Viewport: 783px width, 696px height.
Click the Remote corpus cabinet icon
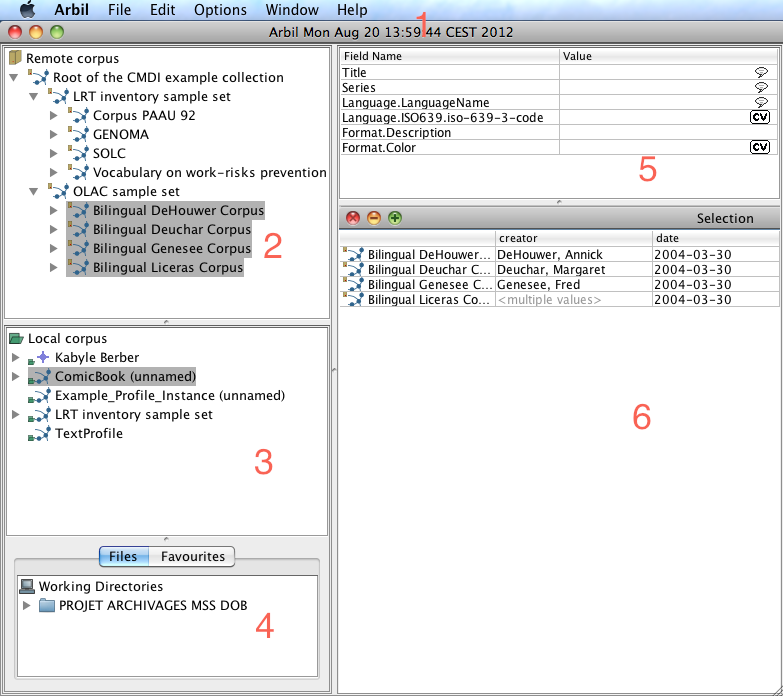tap(15, 57)
